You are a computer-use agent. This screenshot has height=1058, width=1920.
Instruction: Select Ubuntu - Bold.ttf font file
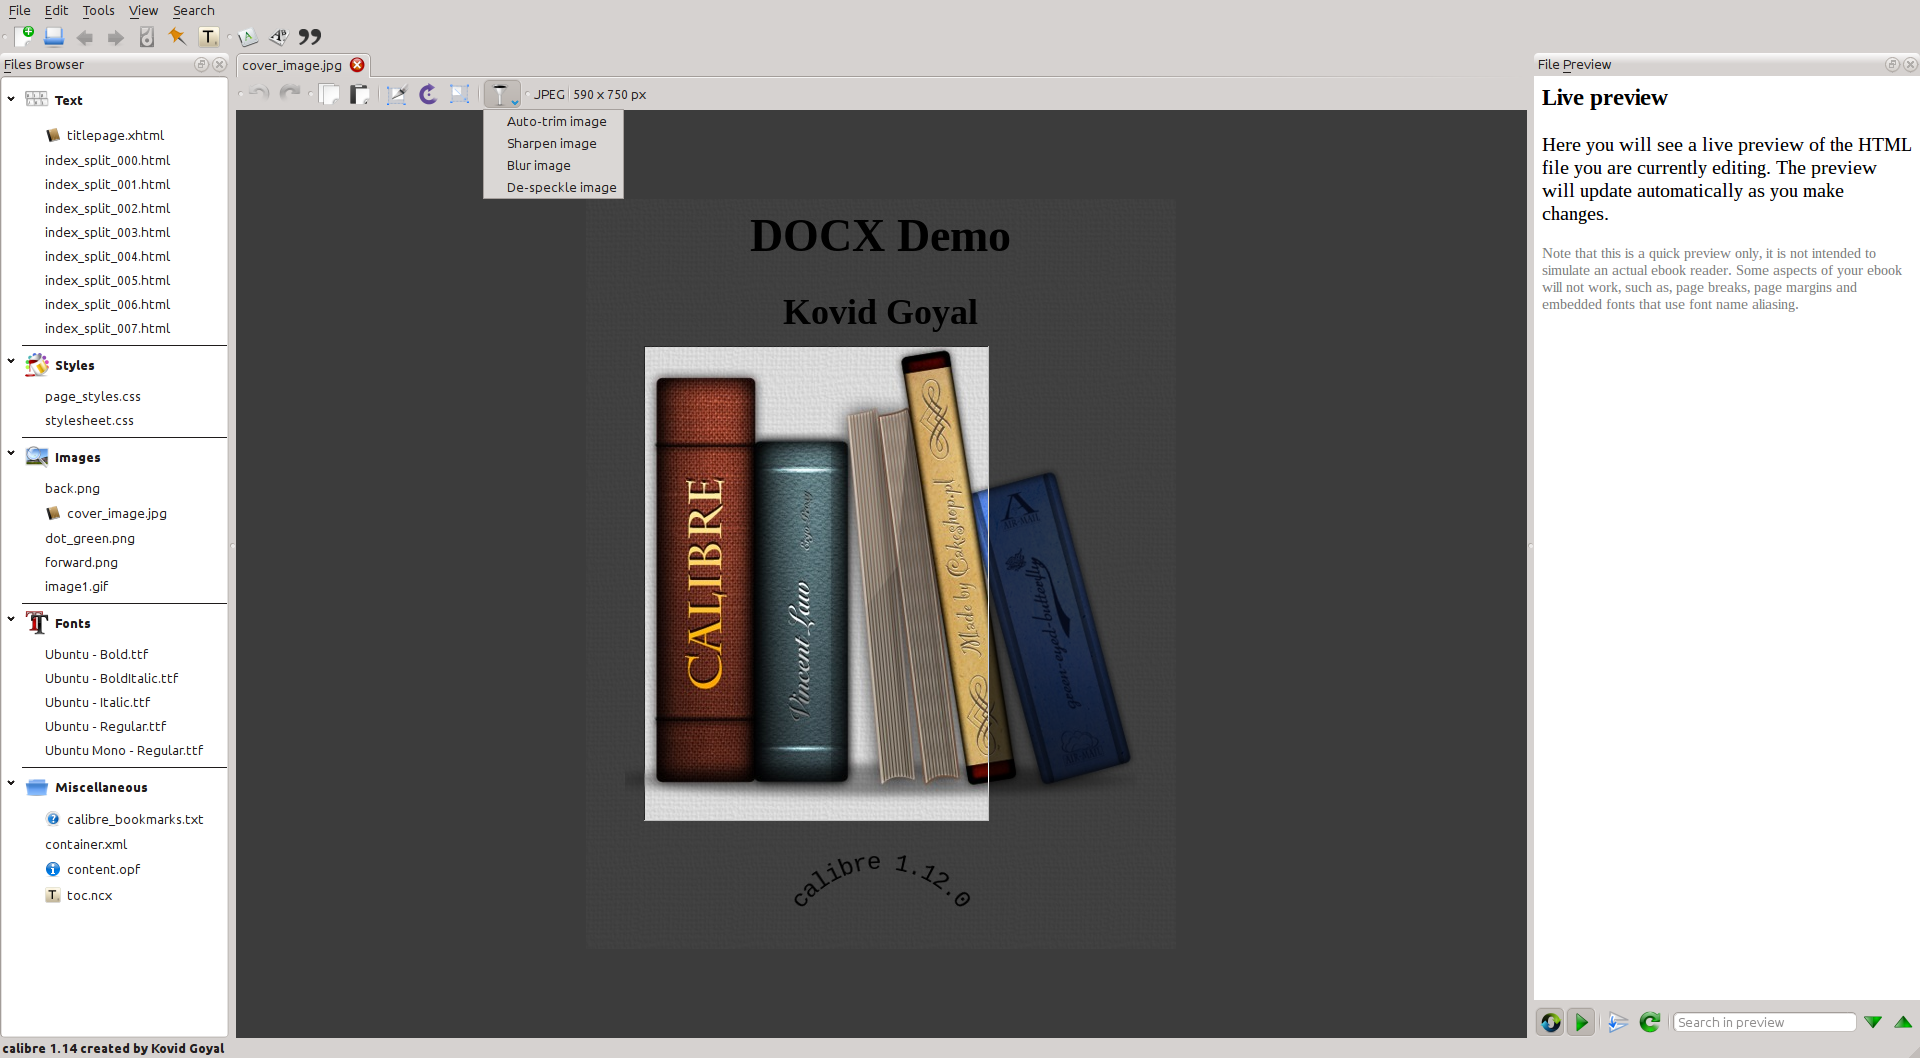pyautogui.click(x=96, y=655)
